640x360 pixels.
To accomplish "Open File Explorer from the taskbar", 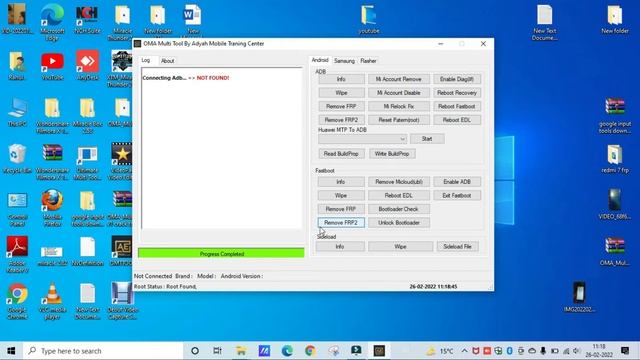I will click(241, 351).
